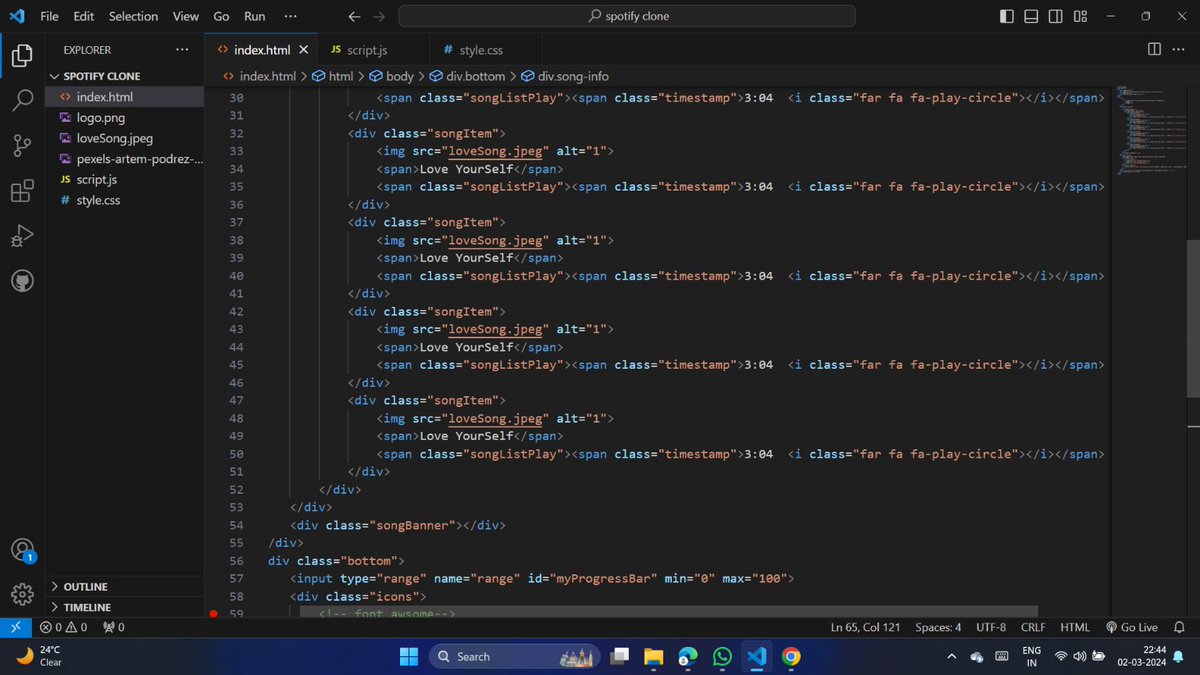Go forward with the right arrow
Viewport: 1200px width, 675px height.
[x=378, y=16]
